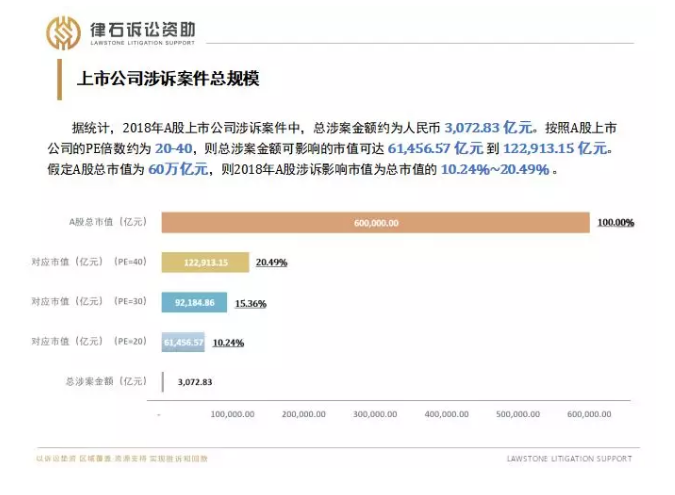Click the orange A股总市值 bar
This screenshot has height=495, width=675.
375,223
